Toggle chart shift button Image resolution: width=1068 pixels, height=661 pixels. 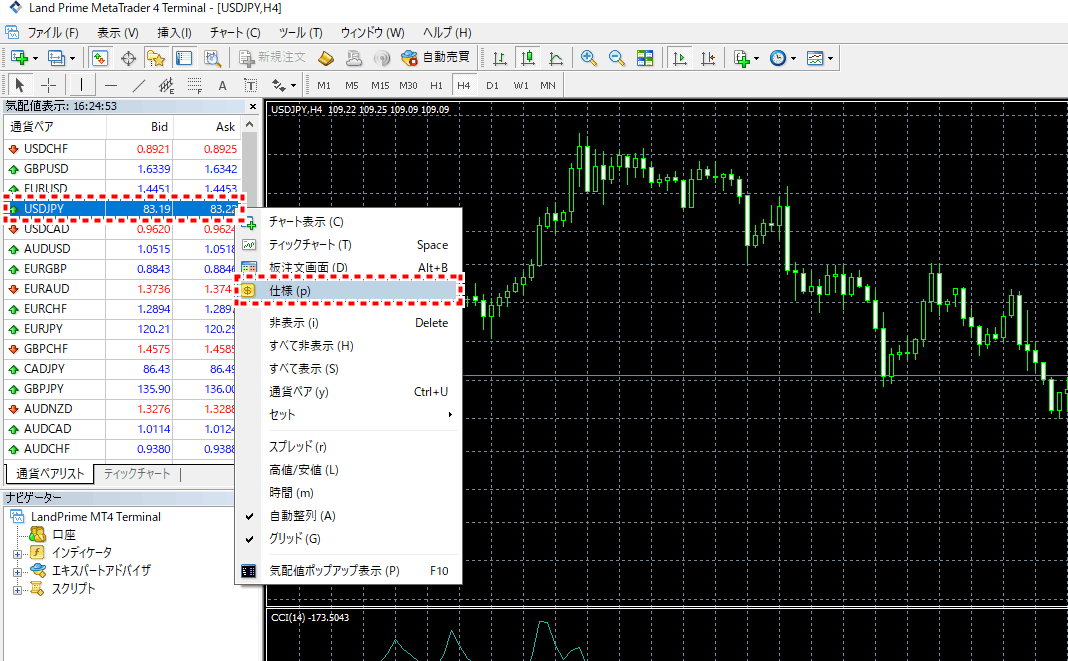708,58
